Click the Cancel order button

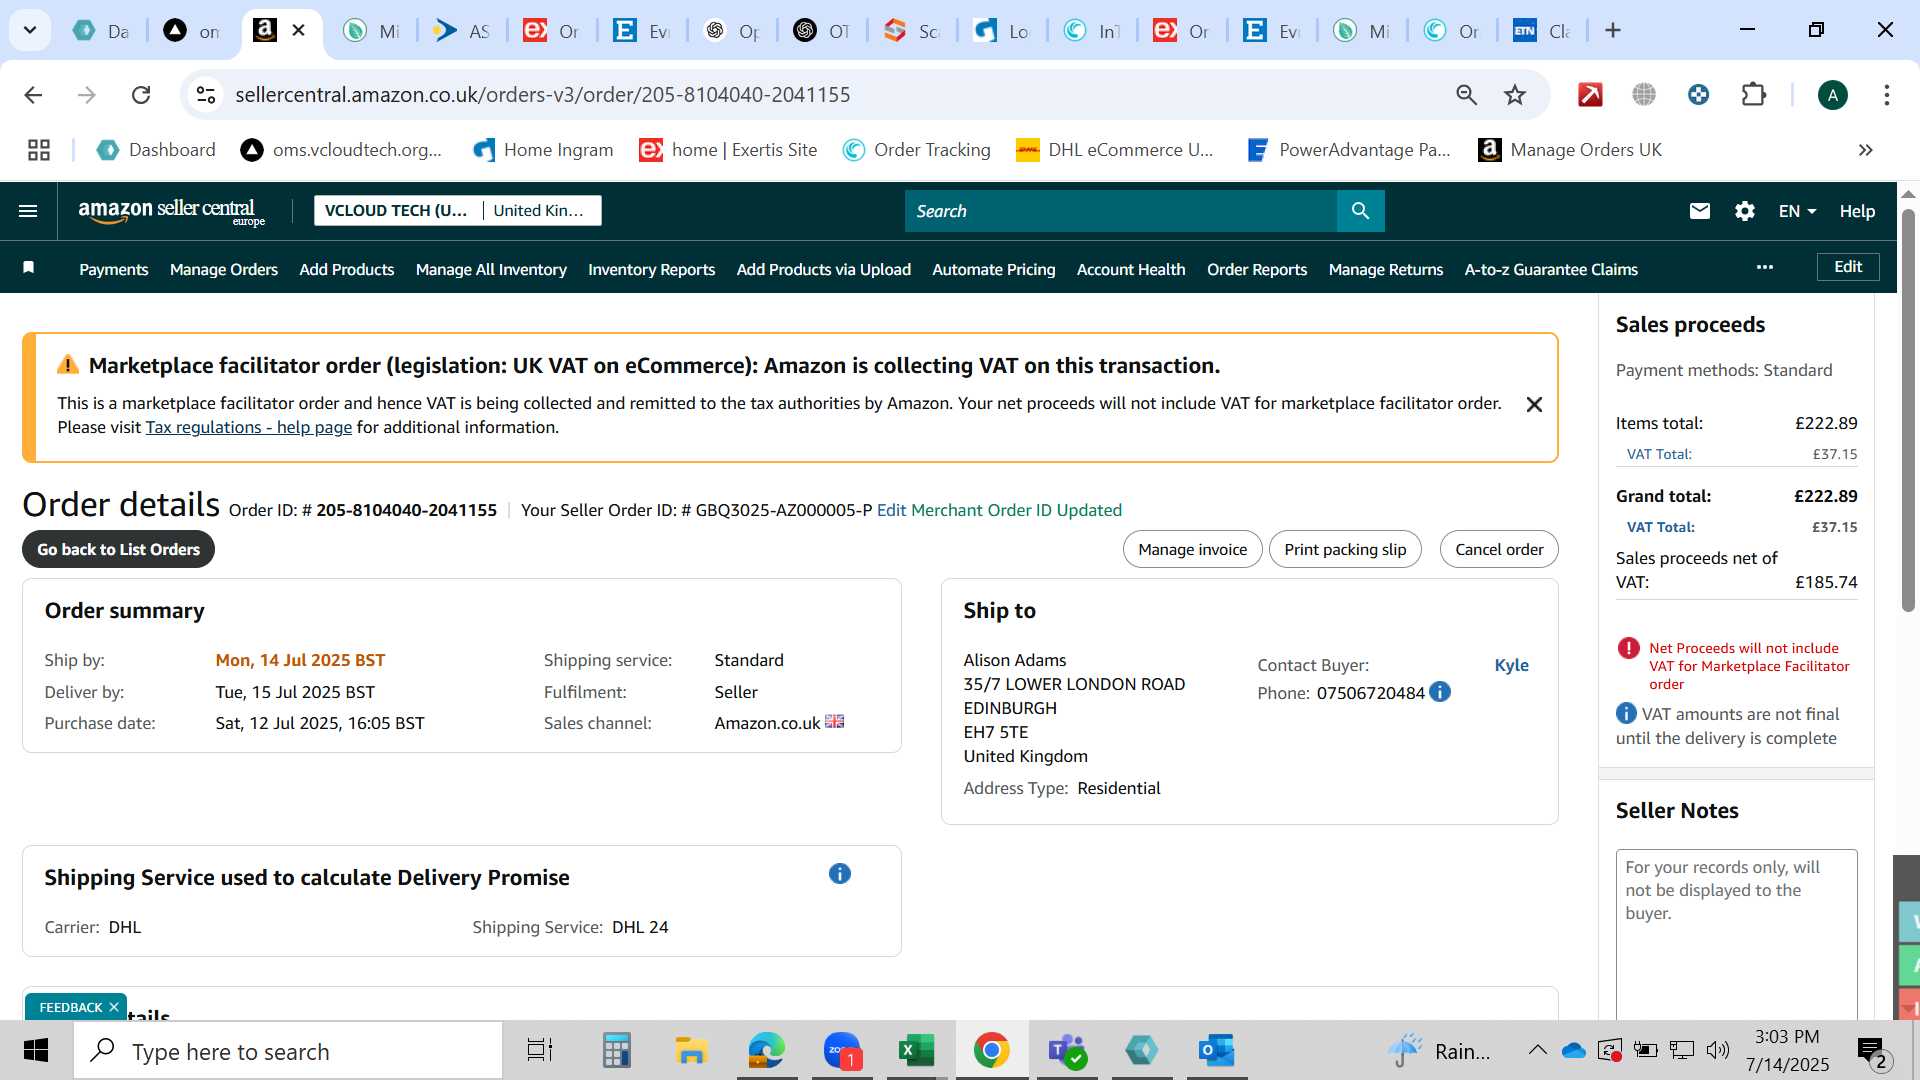click(x=1499, y=549)
